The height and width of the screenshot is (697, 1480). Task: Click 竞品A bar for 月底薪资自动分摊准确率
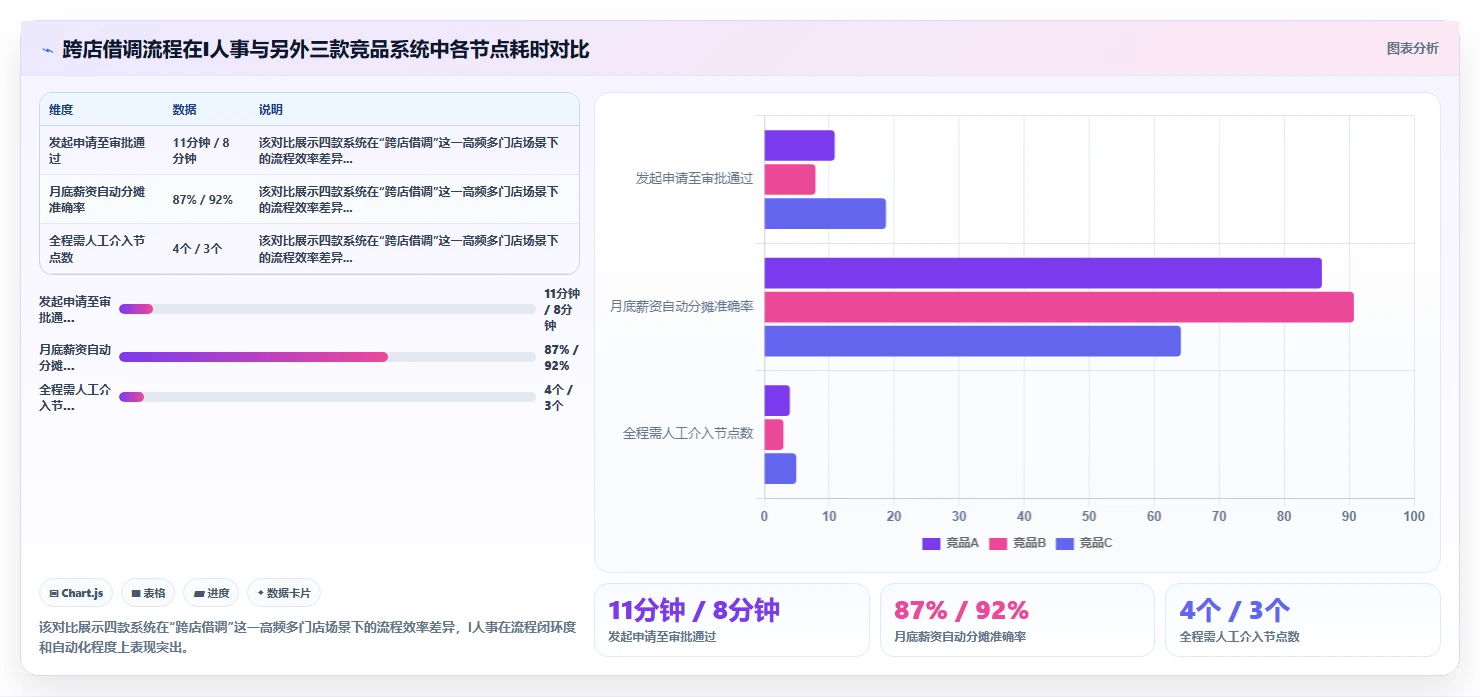[x=1043, y=273]
